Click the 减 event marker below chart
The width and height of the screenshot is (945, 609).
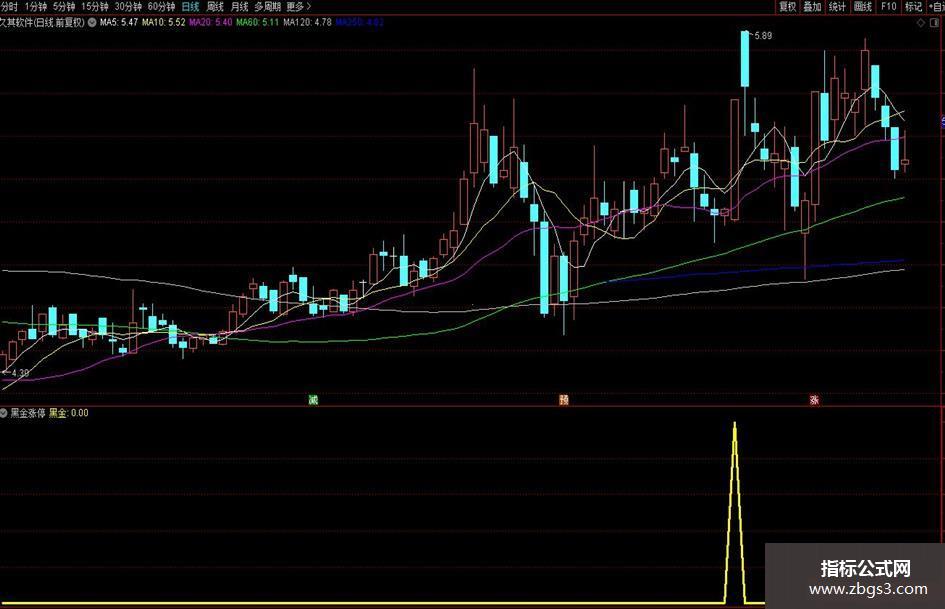313,400
